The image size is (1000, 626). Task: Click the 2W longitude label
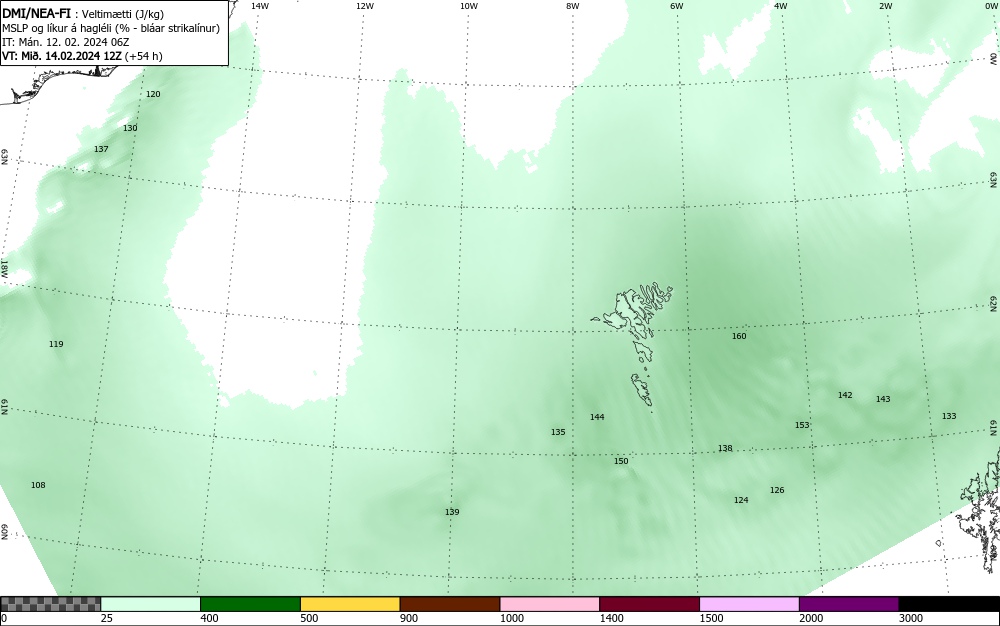[885, 6]
